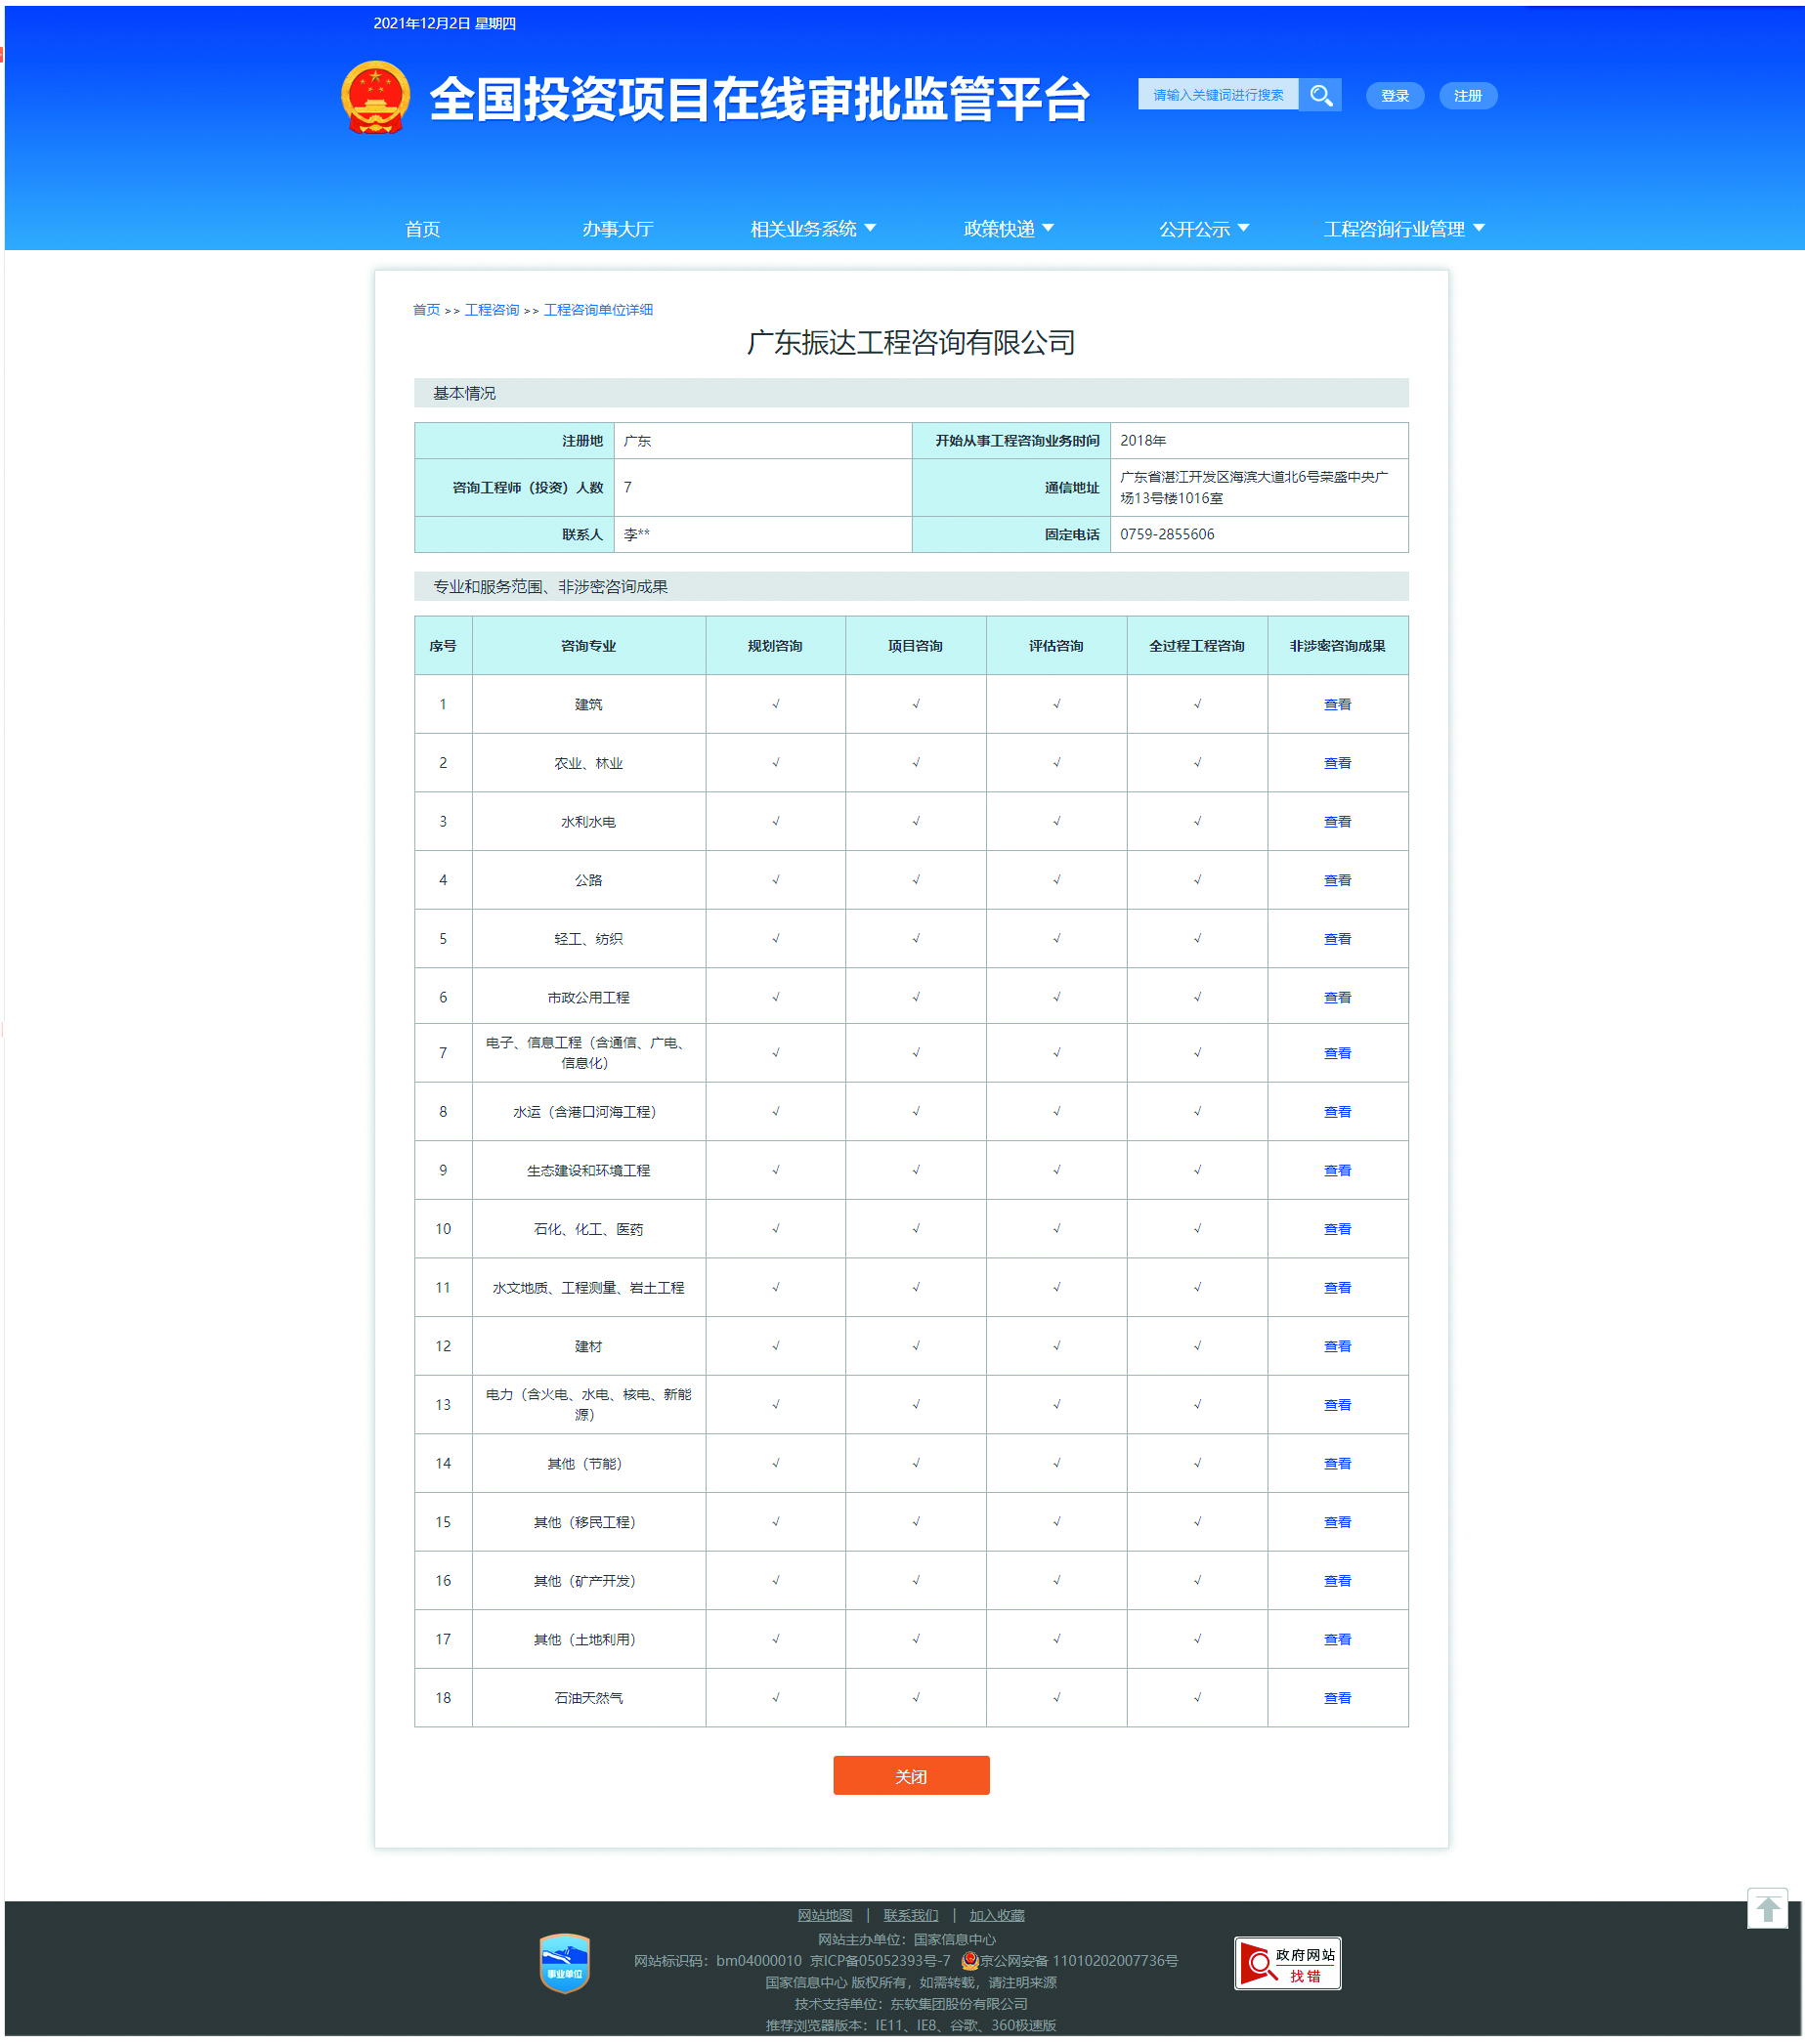The image size is (1805, 2044).
Task: Click the 注册 register button
Action: point(1467,96)
